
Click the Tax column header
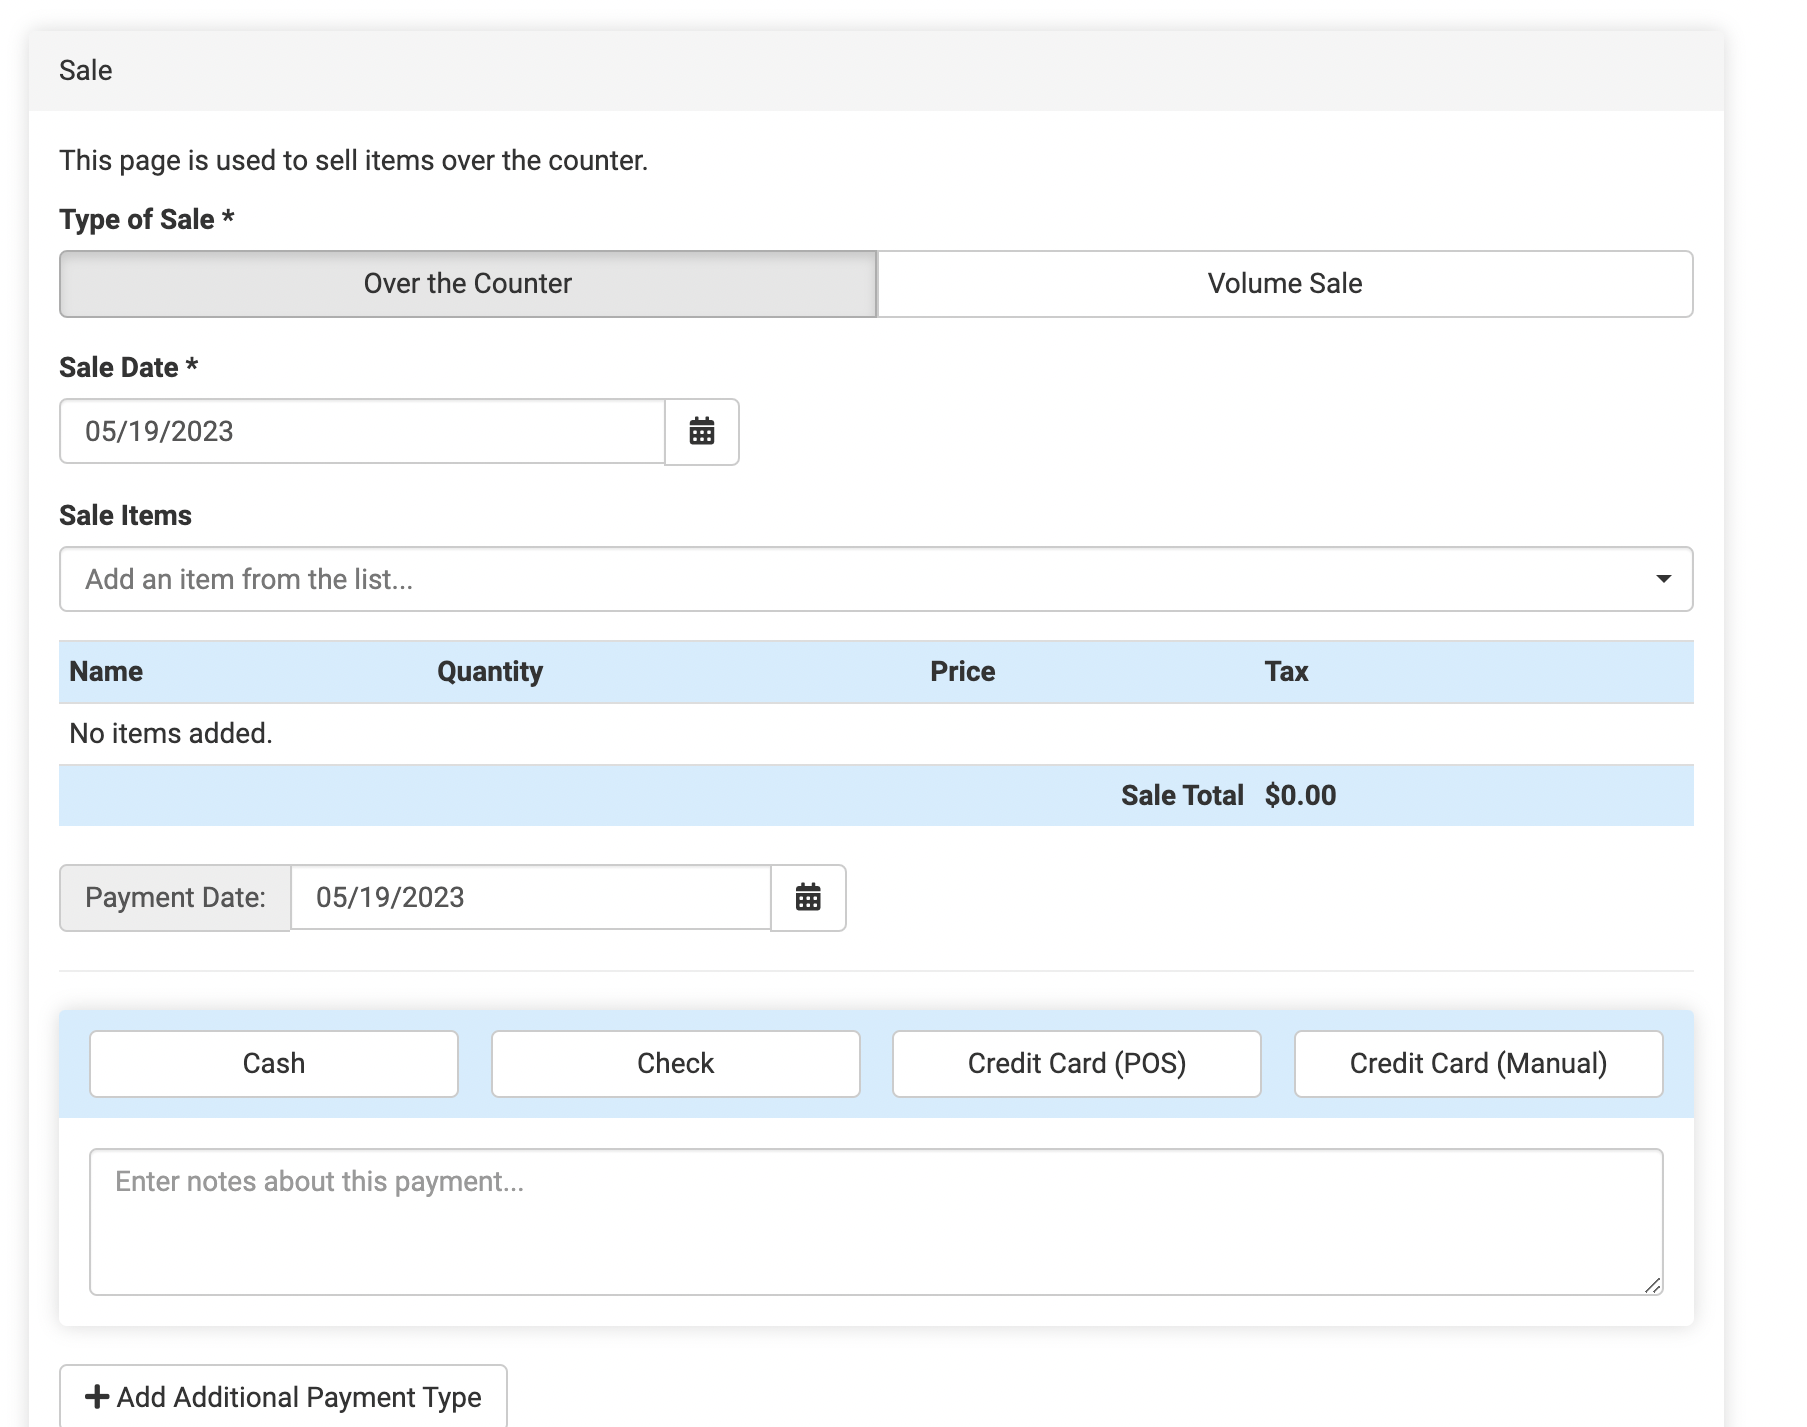tap(1286, 672)
